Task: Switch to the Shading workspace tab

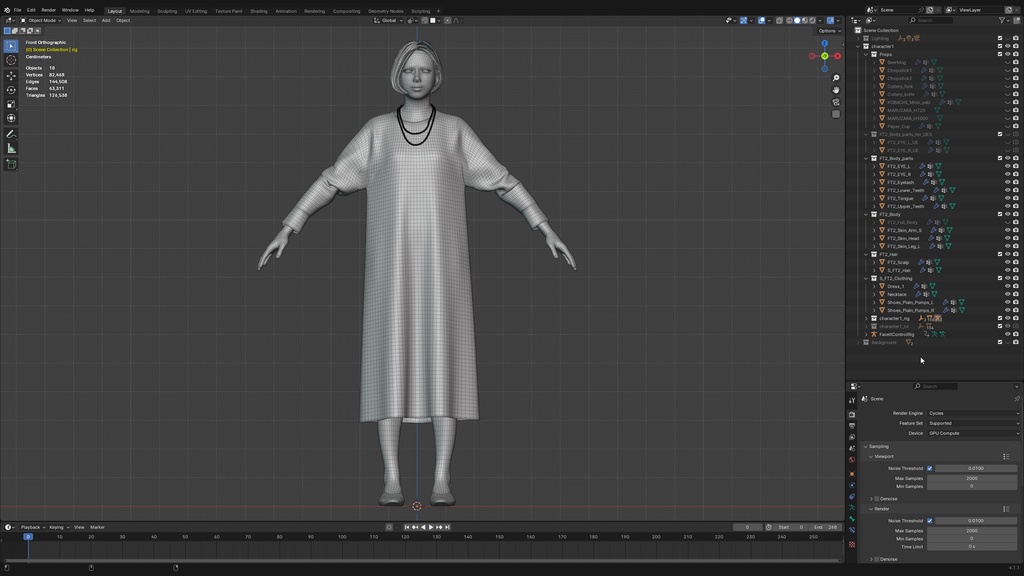Action: click(259, 11)
